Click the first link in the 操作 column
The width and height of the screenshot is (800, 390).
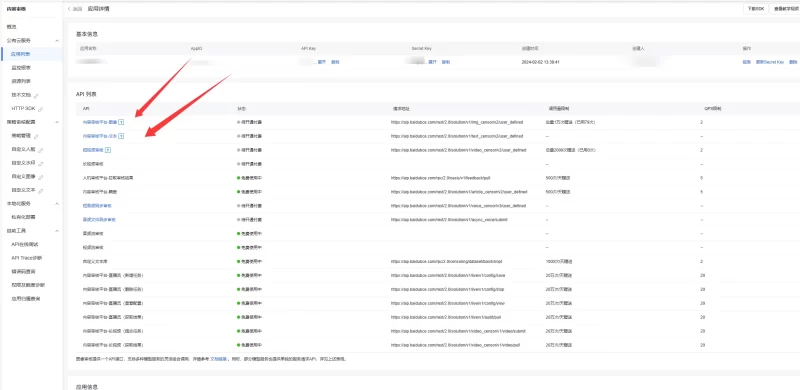746,62
